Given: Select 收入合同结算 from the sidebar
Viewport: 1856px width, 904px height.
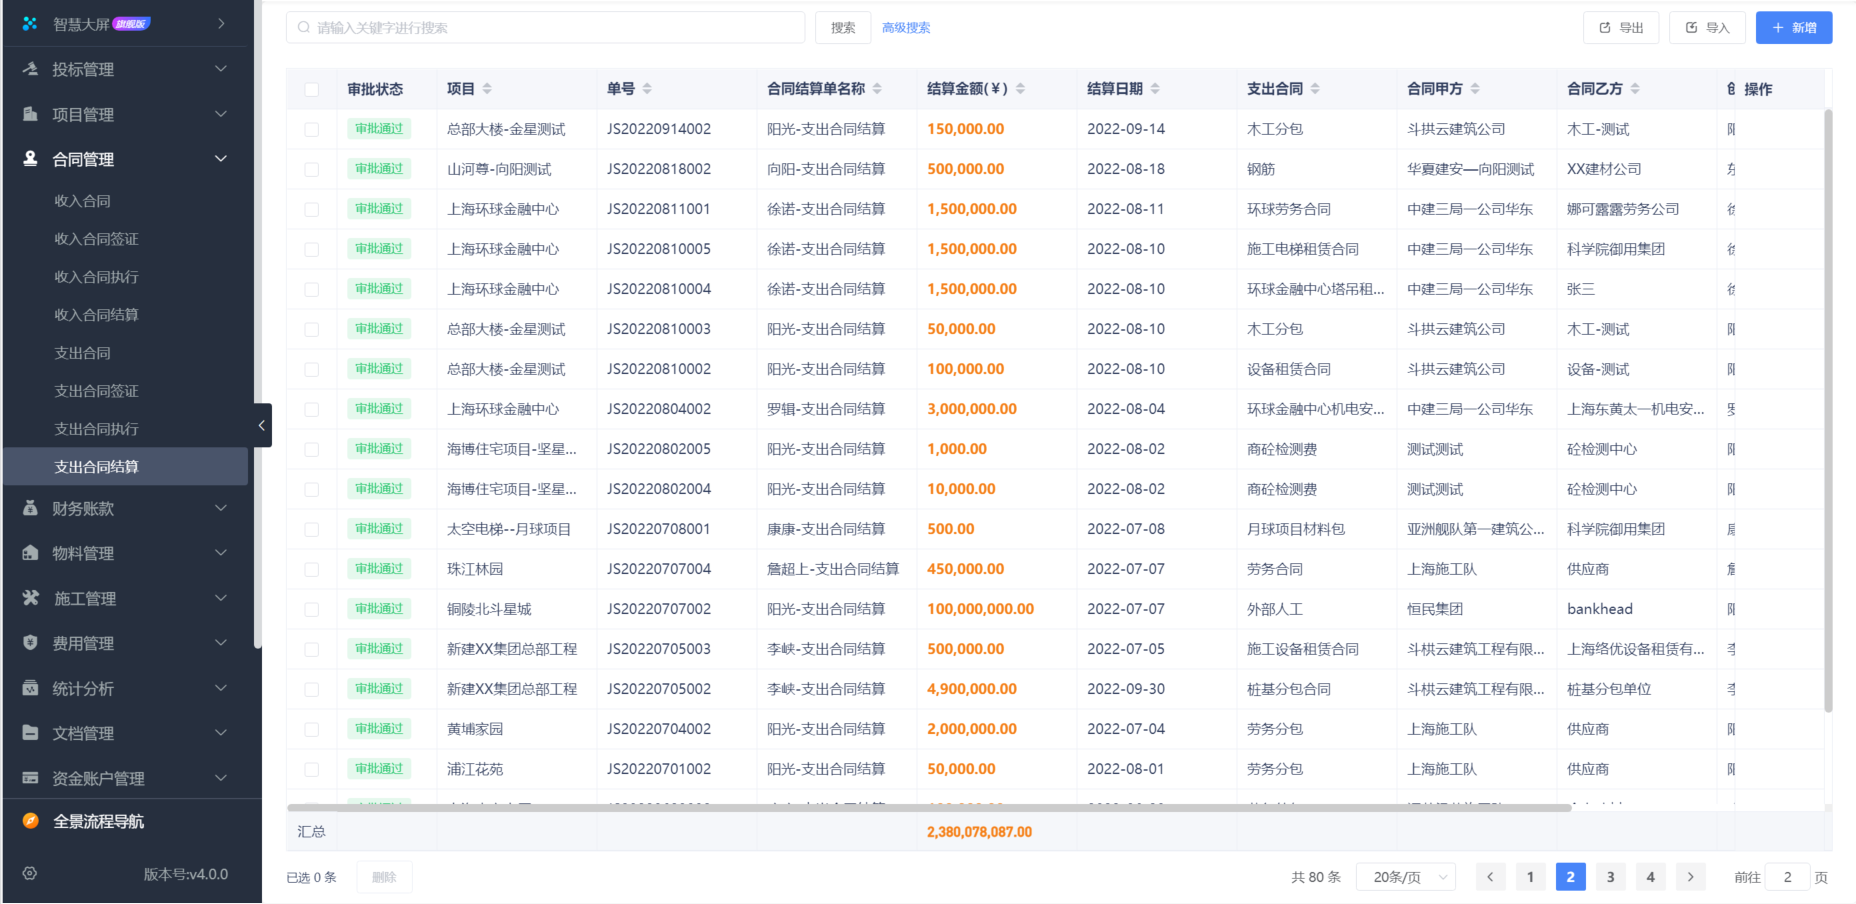Looking at the screenshot, I should point(96,314).
